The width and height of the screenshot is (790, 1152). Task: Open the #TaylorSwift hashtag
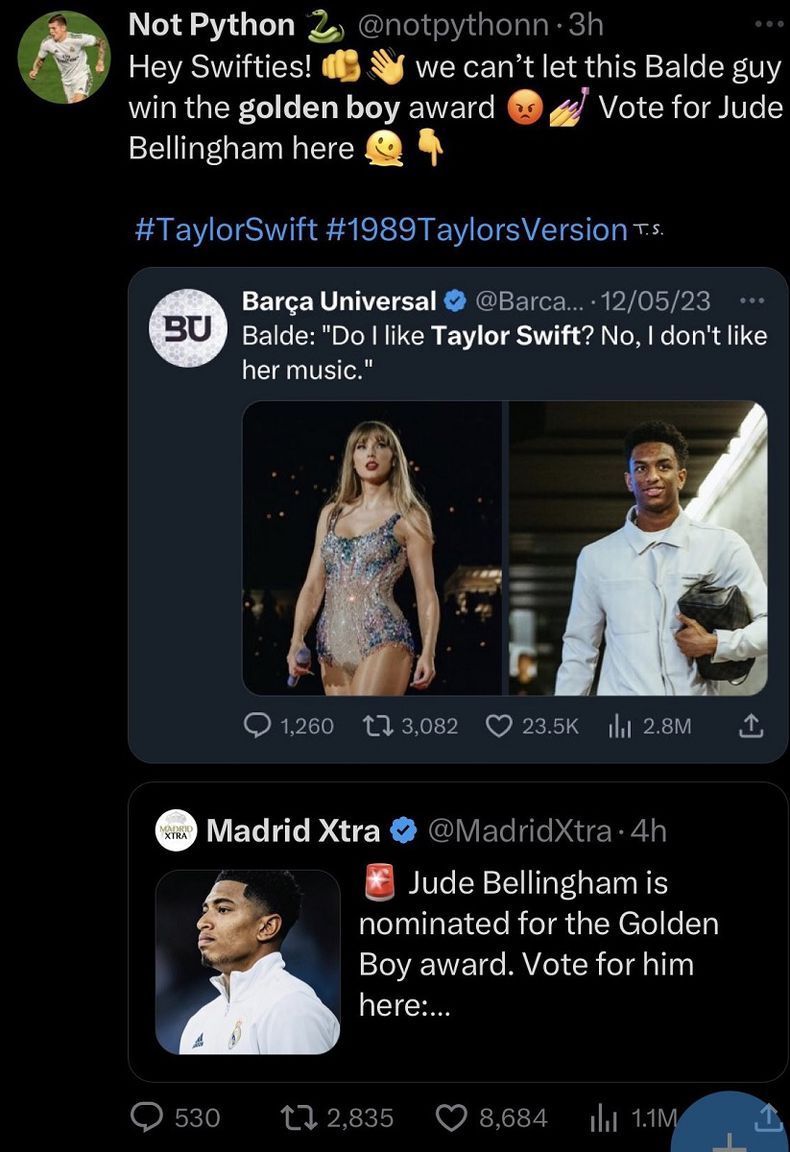[218, 229]
